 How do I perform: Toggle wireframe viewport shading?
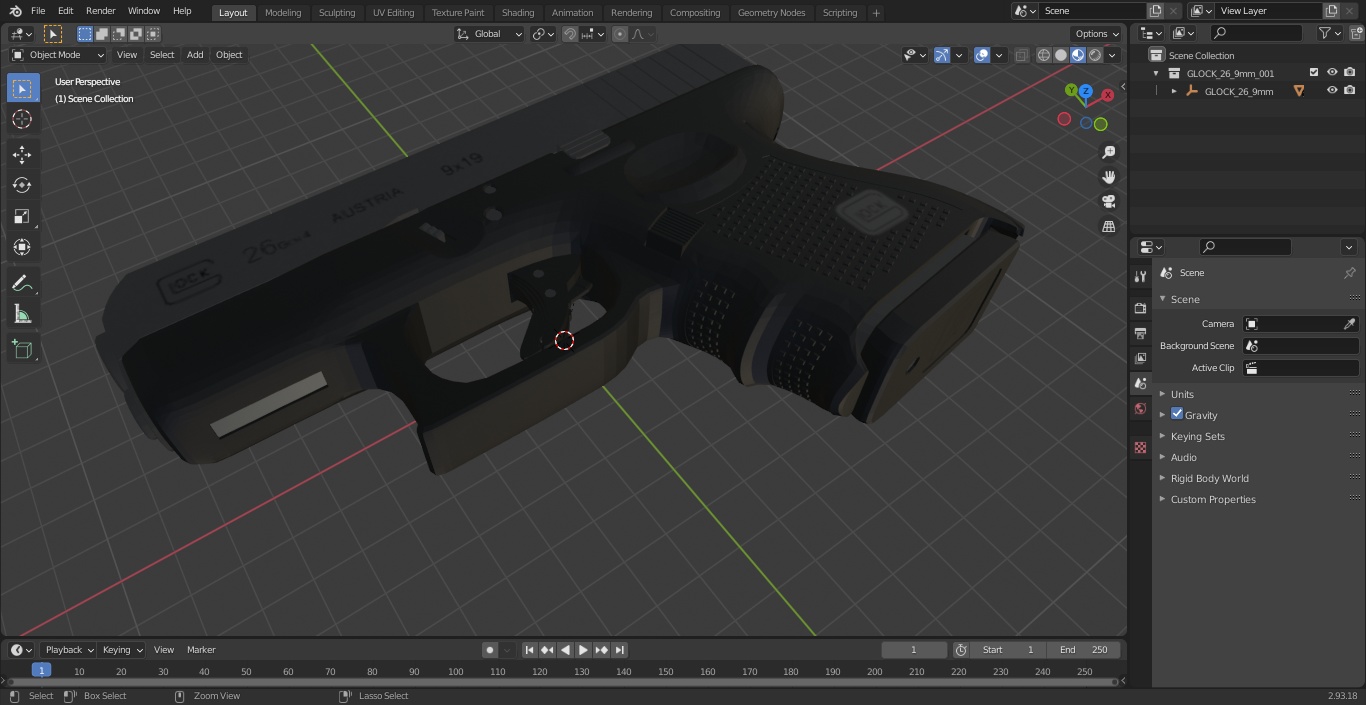click(x=1044, y=55)
